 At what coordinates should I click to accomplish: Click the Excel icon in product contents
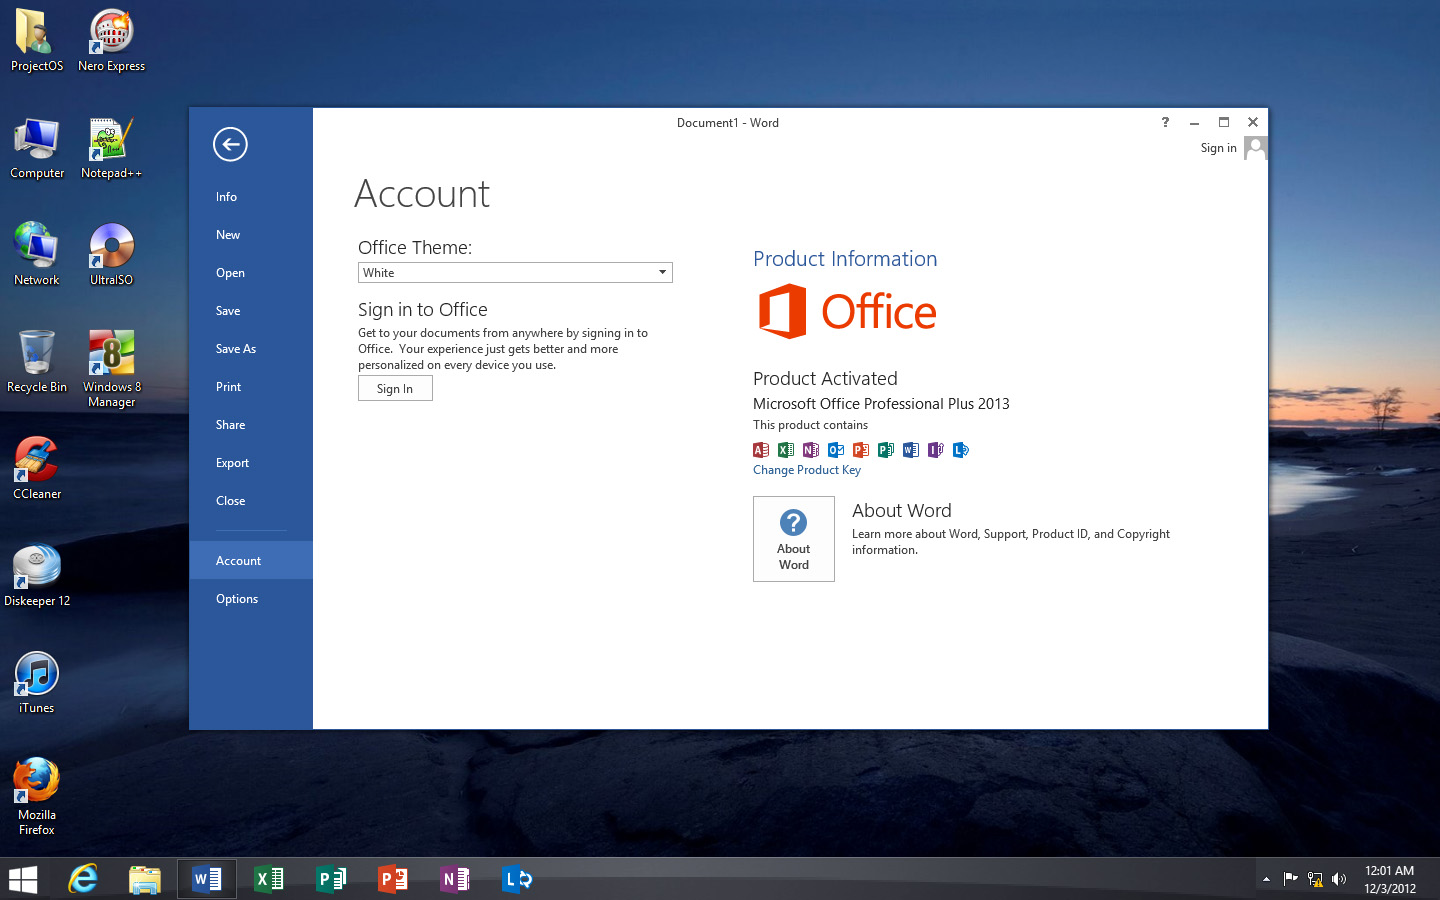coord(786,450)
